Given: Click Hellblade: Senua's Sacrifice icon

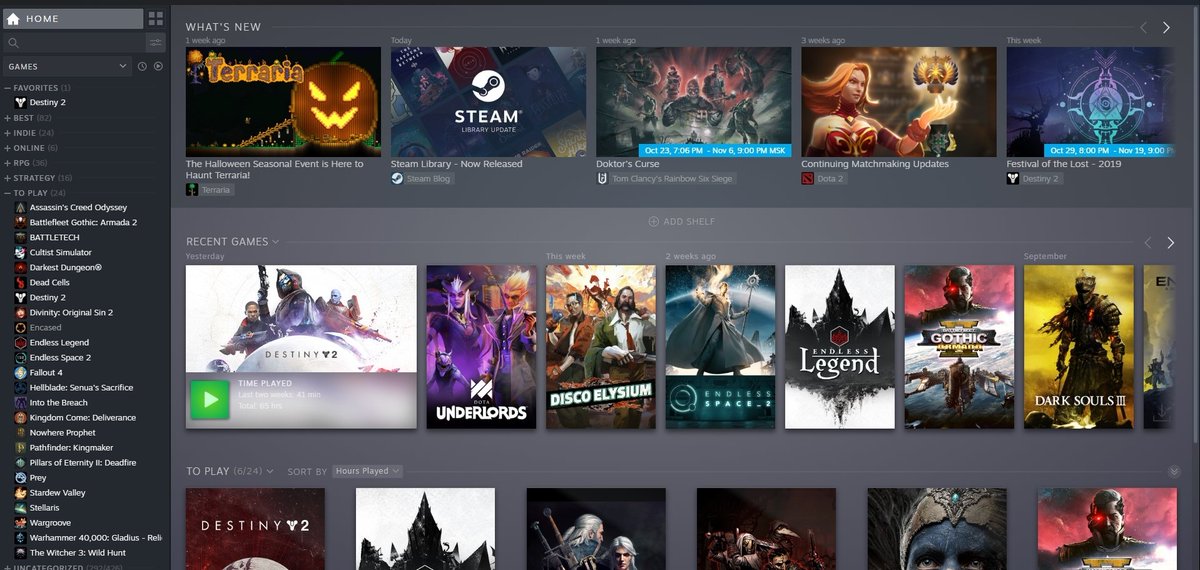Looking at the screenshot, I should (x=20, y=387).
